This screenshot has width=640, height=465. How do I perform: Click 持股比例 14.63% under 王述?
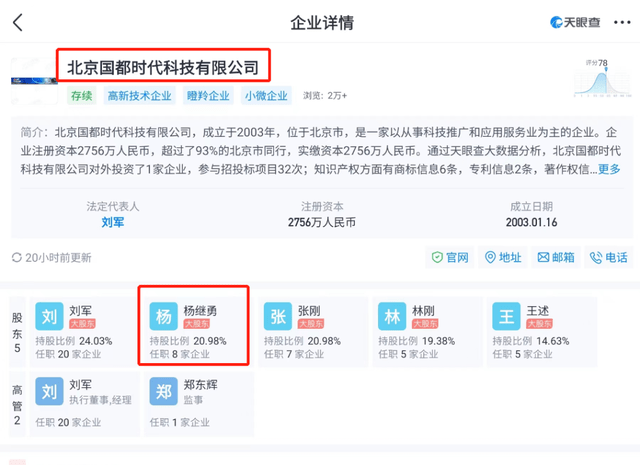click(x=531, y=341)
